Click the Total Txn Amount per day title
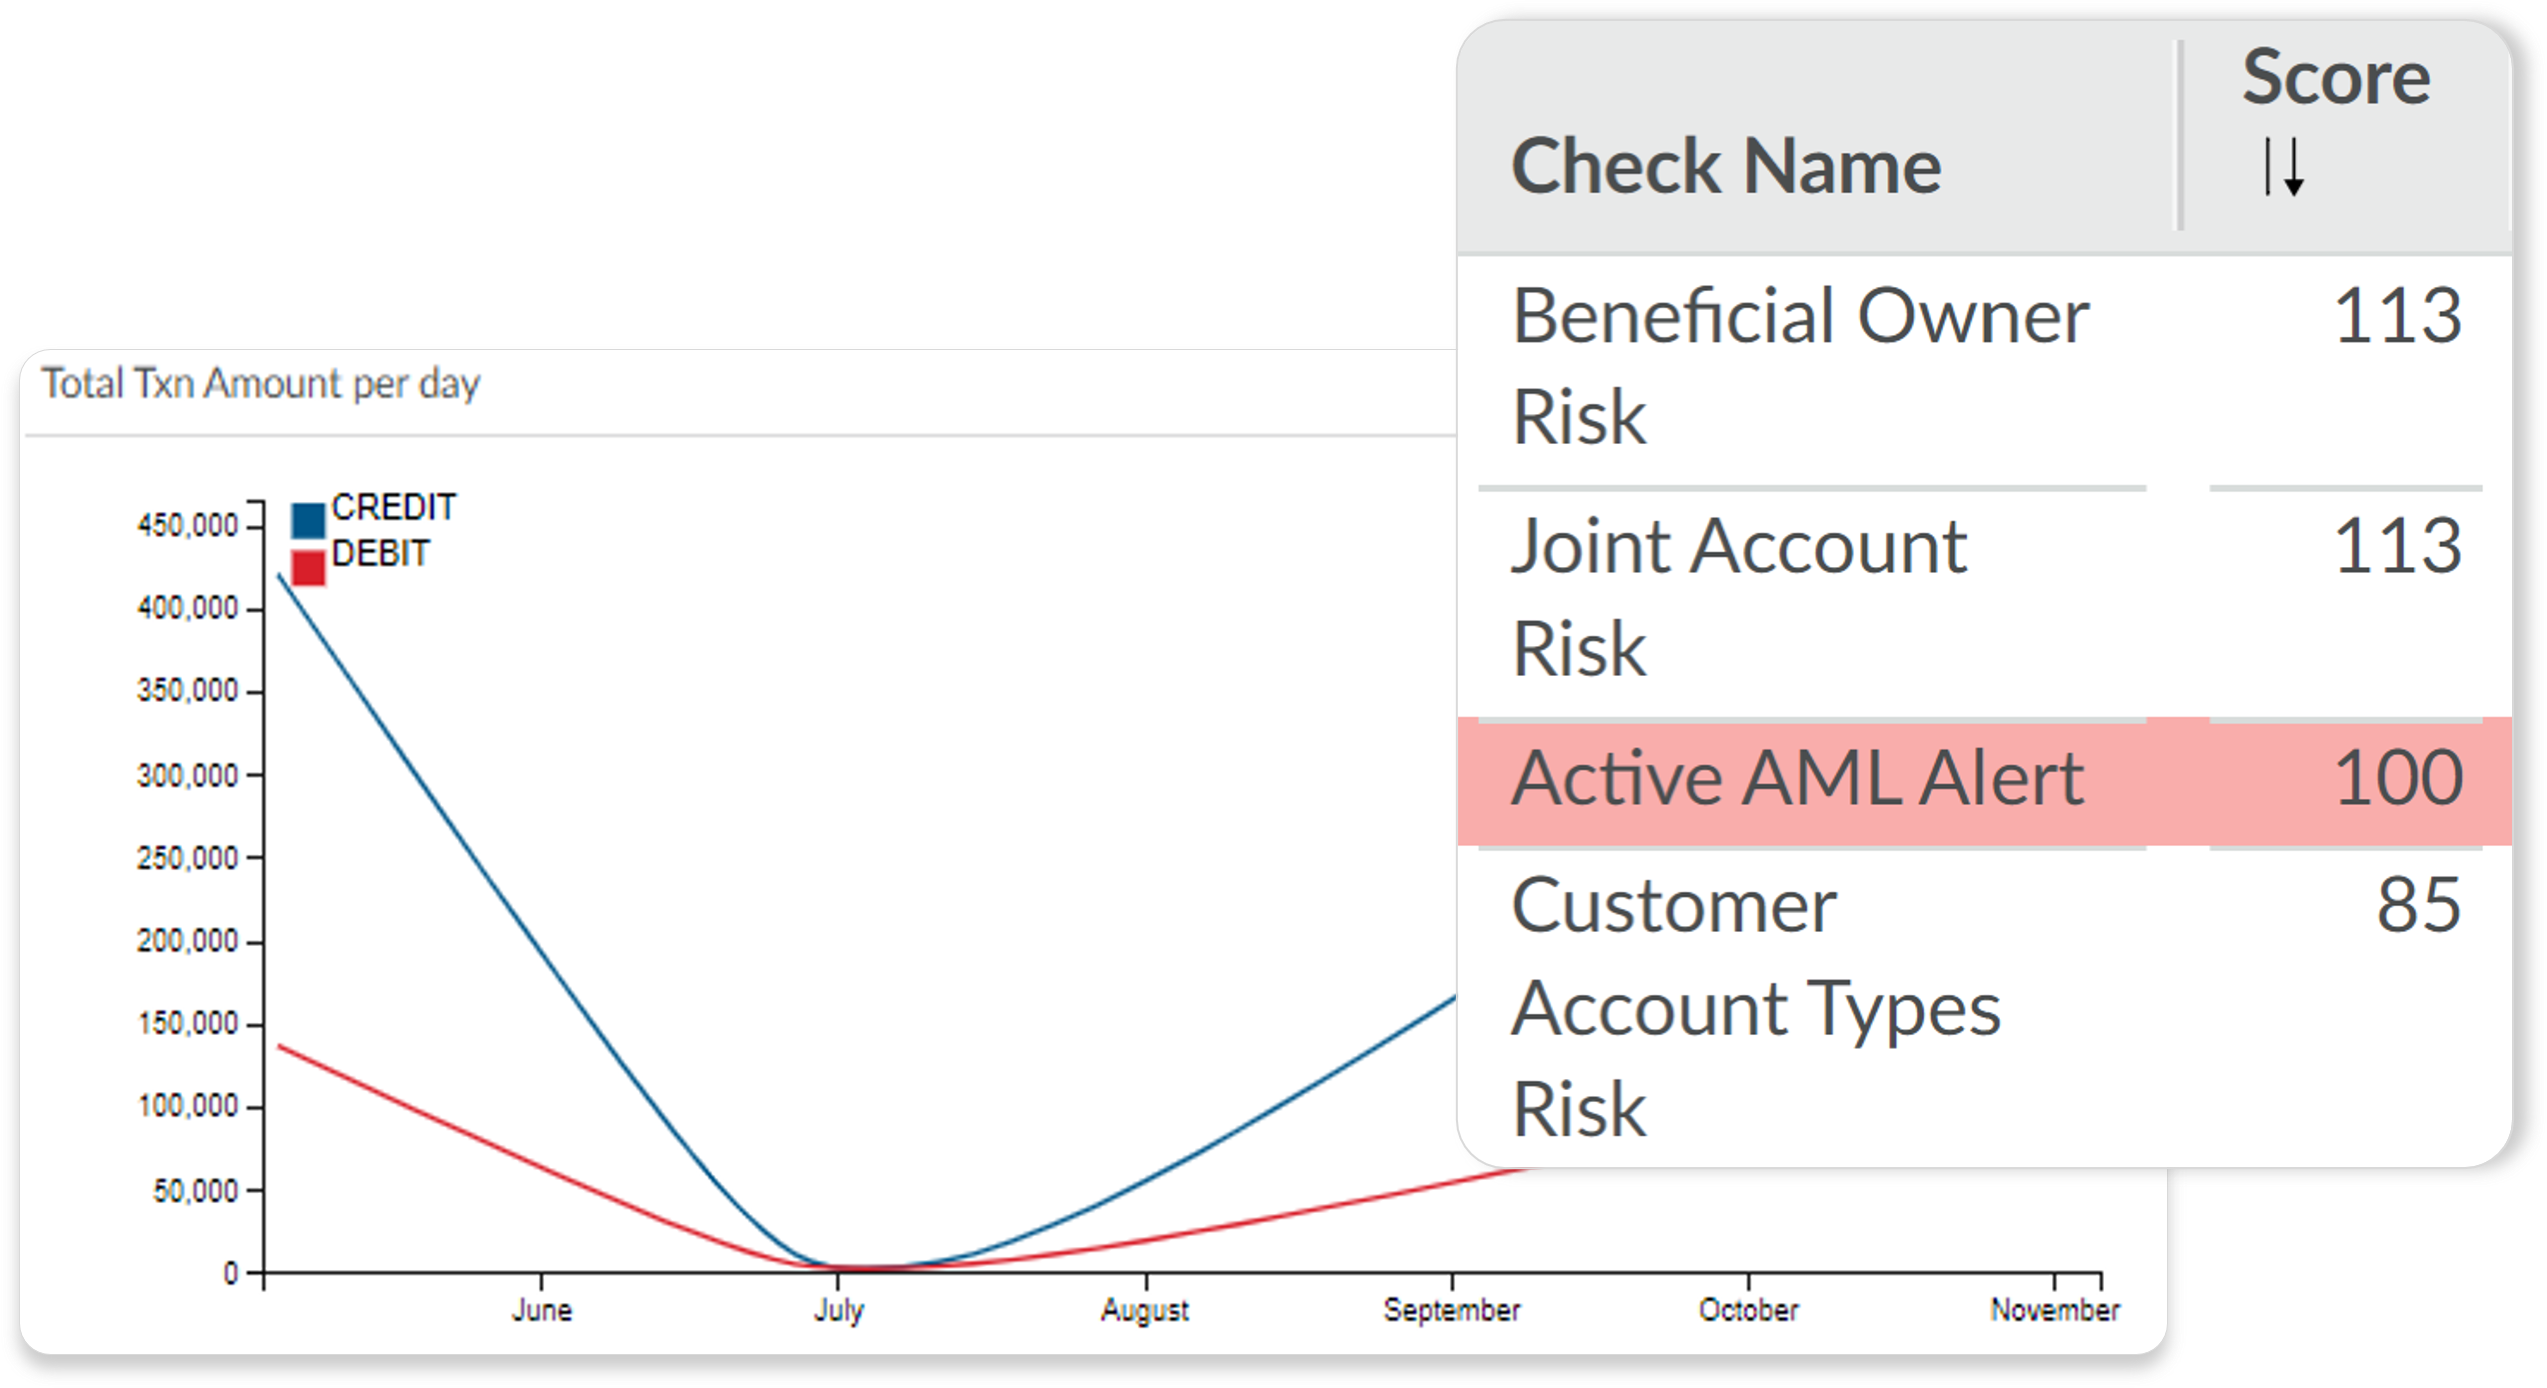Image resolution: width=2547 pixels, height=1388 pixels. (x=261, y=384)
